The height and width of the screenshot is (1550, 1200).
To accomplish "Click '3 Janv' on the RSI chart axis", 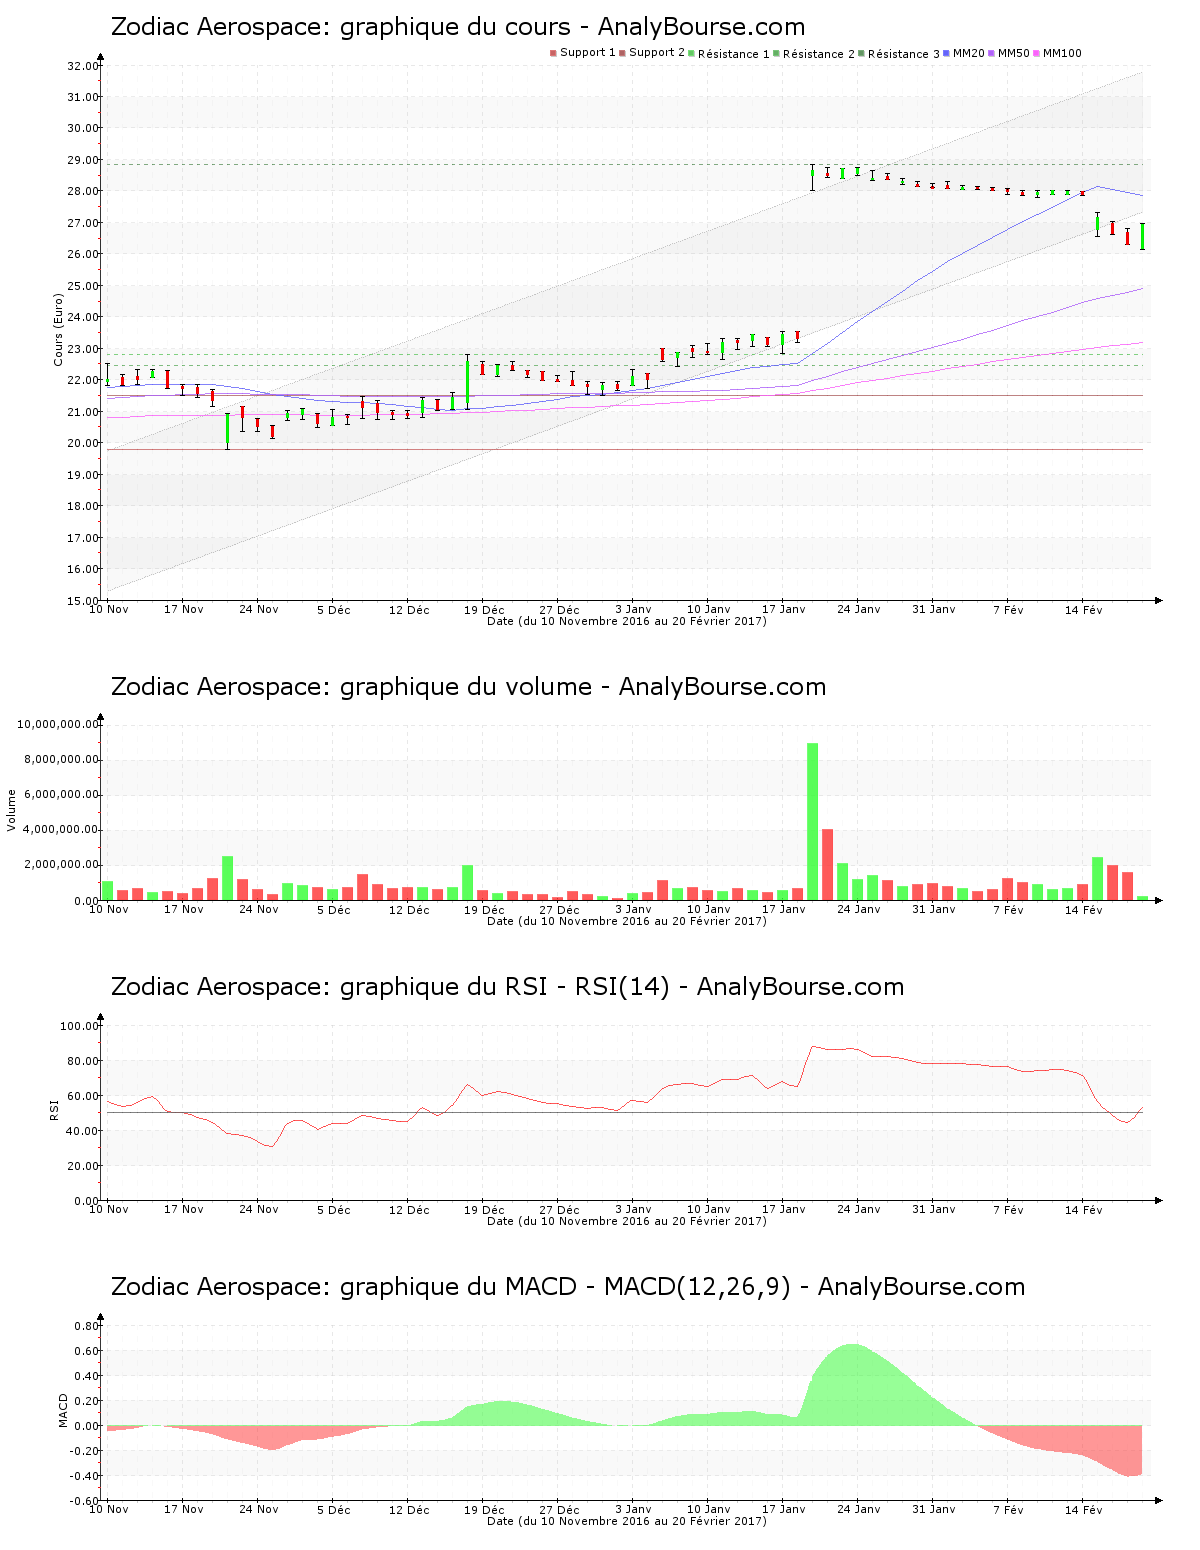I will coord(634,1209).
